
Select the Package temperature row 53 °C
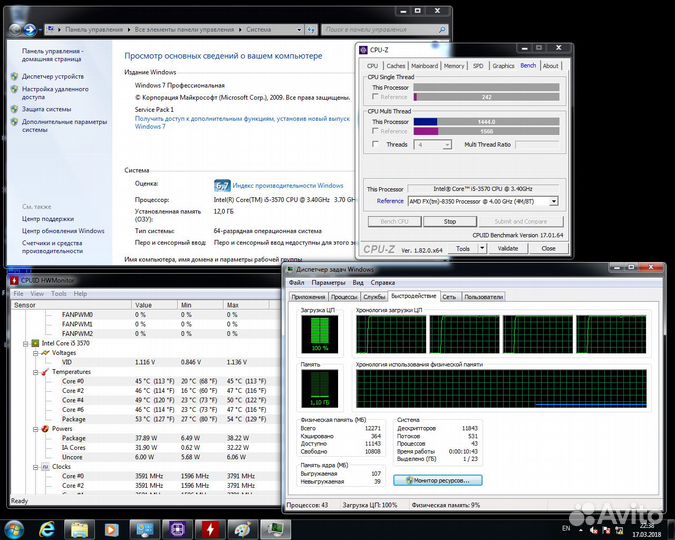click(145, 419)
